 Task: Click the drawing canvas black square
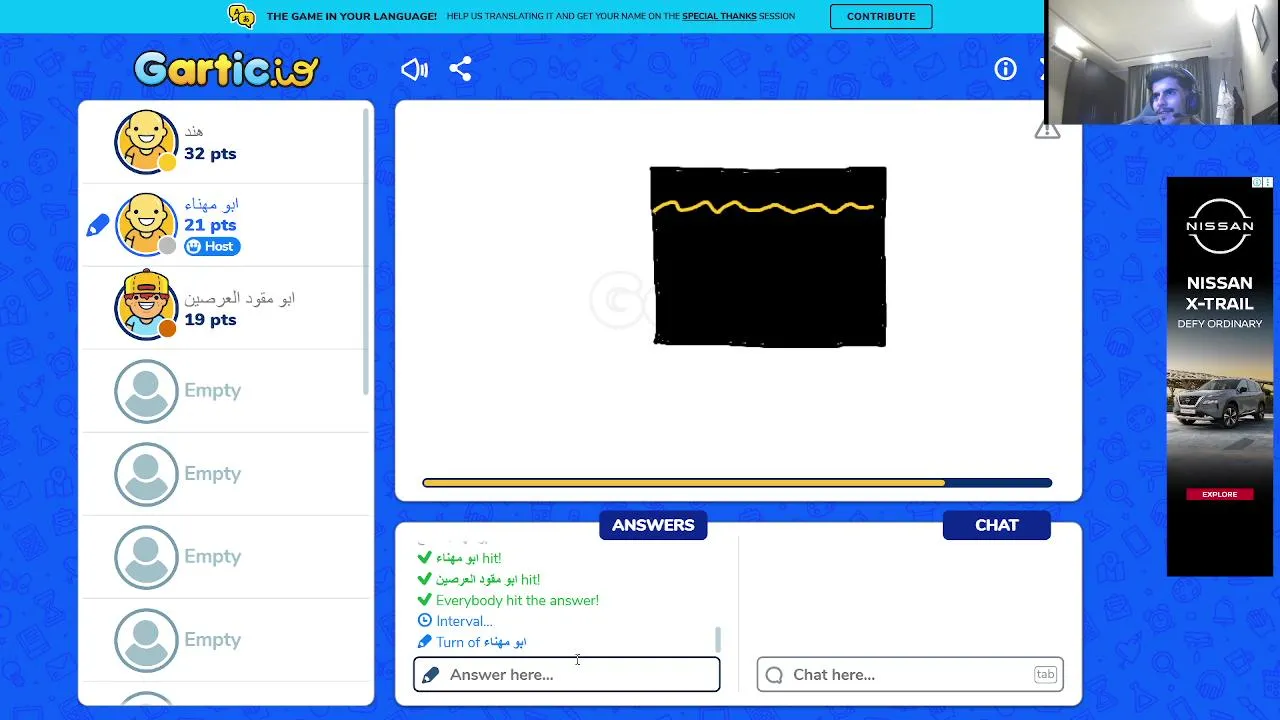click(x=768, y=257)
